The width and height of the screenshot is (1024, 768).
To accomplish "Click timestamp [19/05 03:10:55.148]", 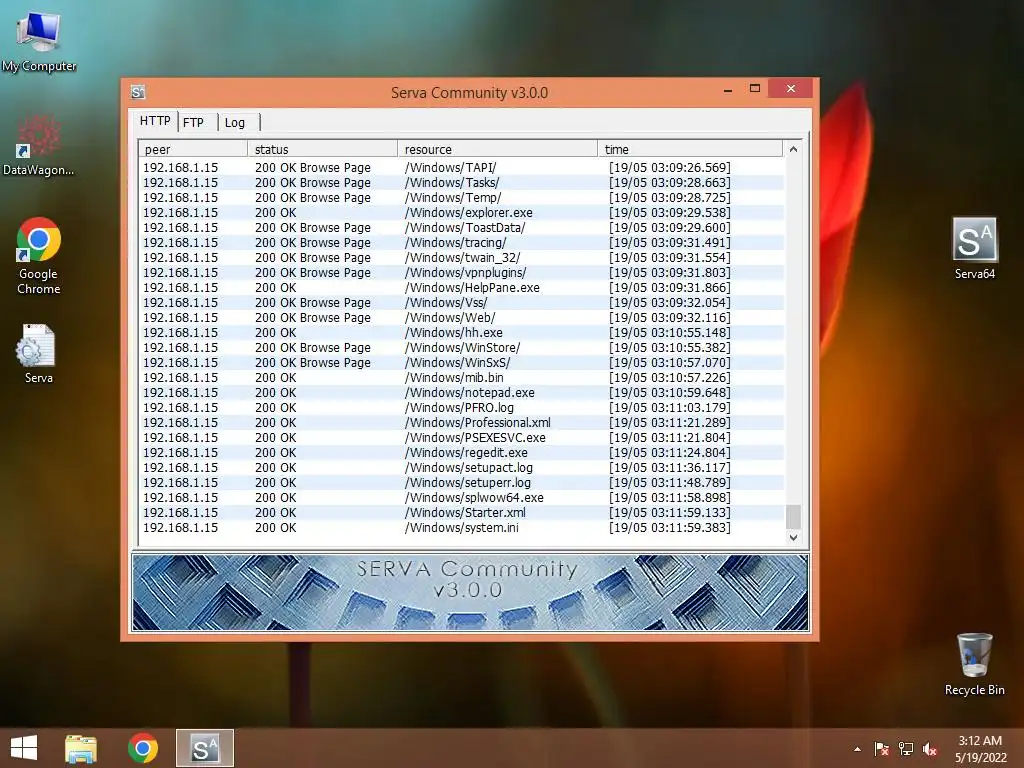I will [670, 333].
